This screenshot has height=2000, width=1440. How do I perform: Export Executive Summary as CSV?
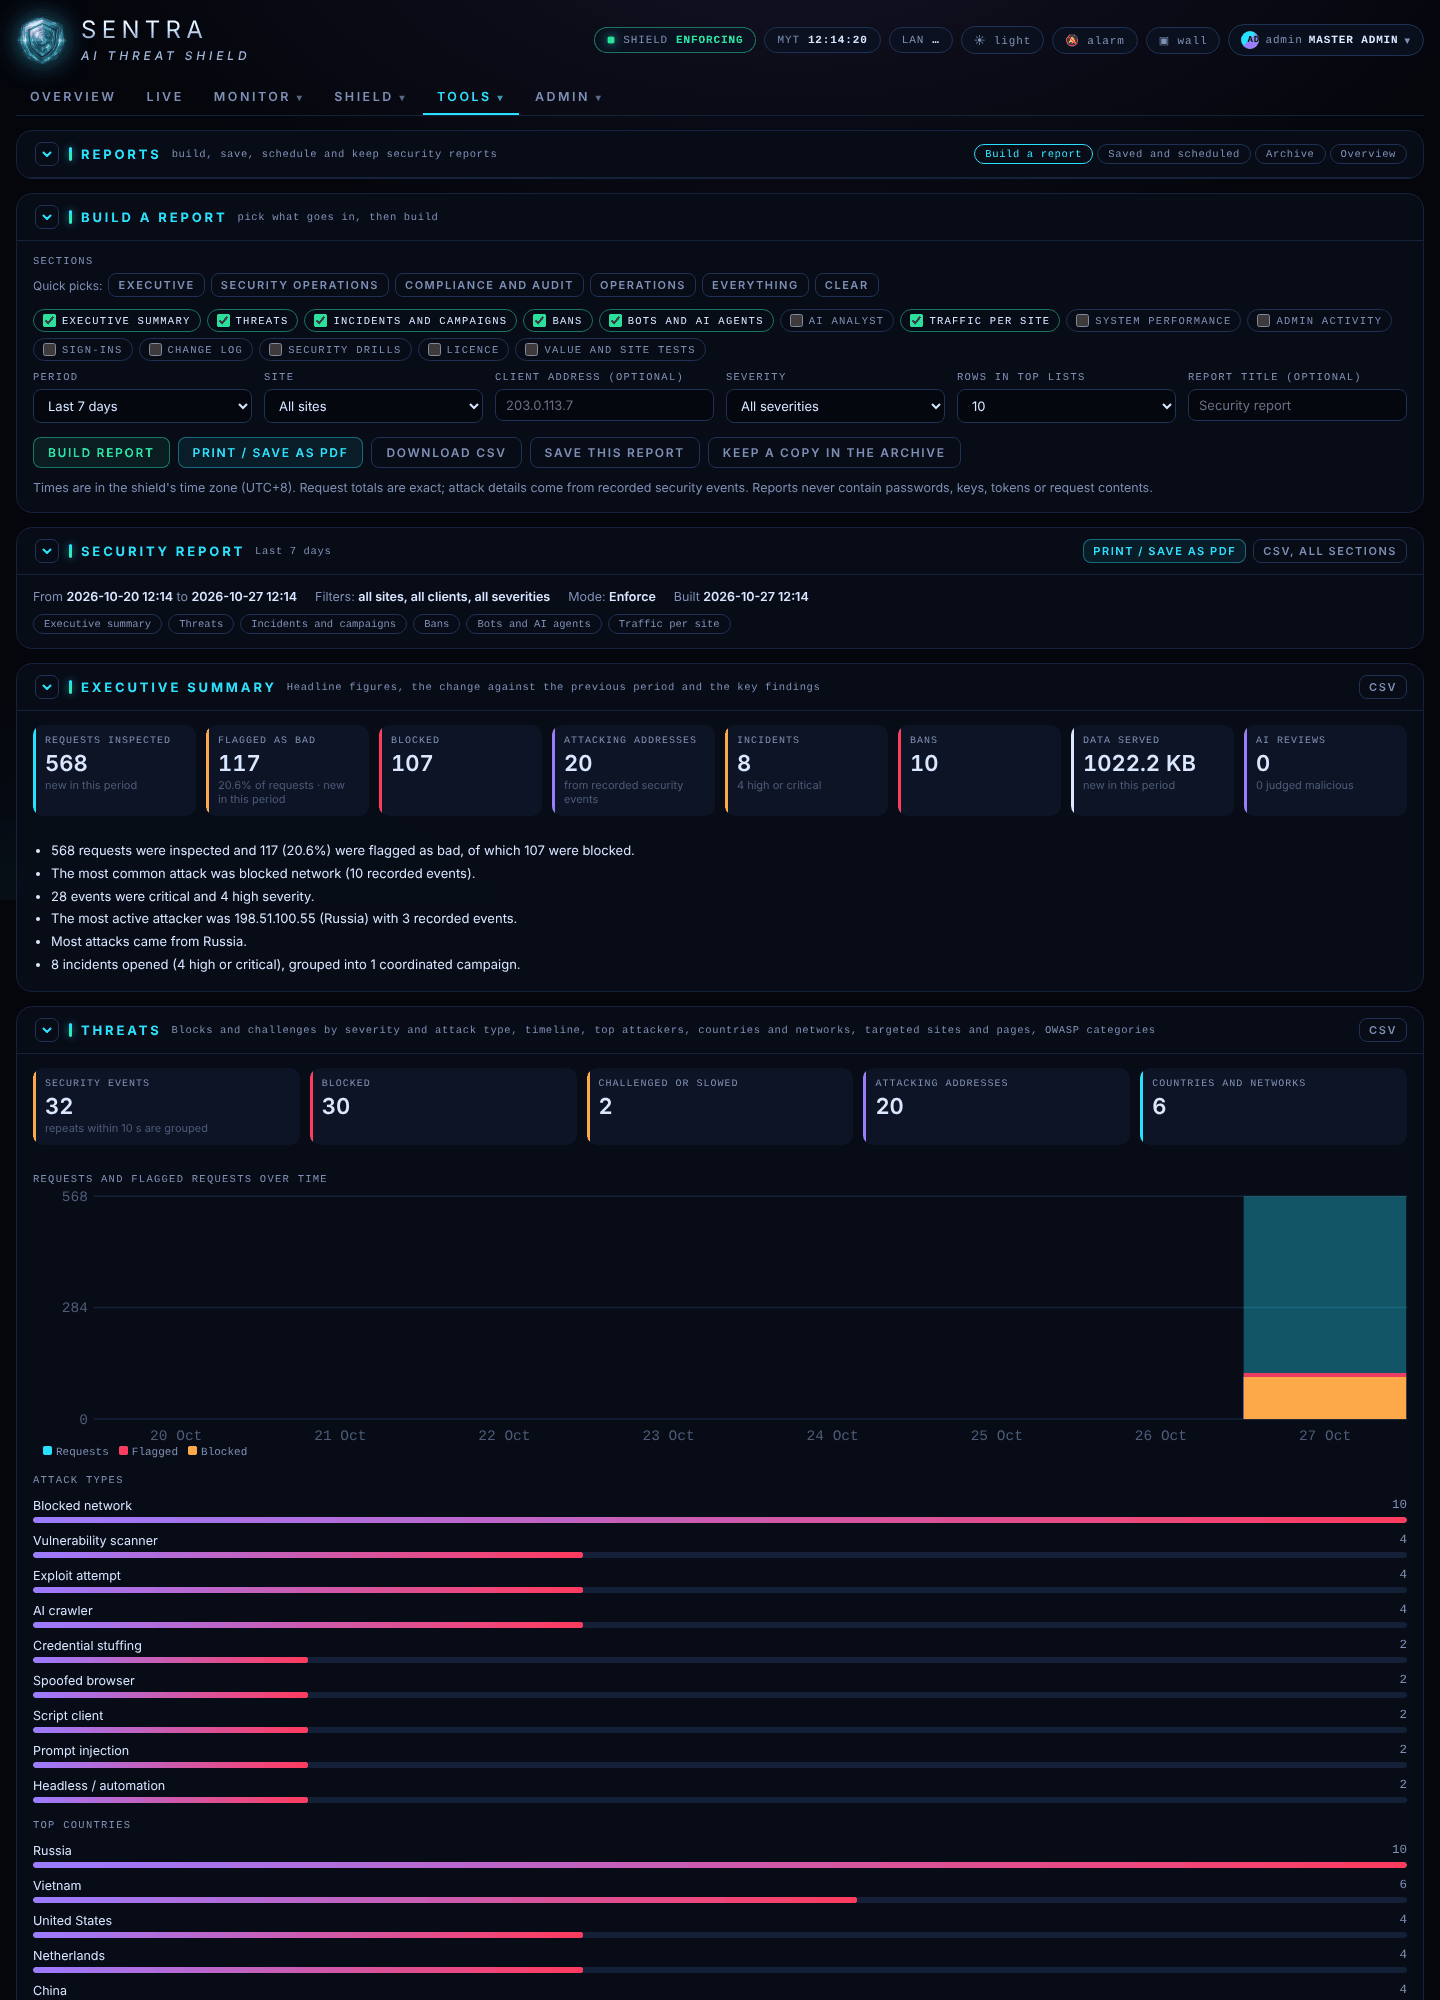point(1382,687)
